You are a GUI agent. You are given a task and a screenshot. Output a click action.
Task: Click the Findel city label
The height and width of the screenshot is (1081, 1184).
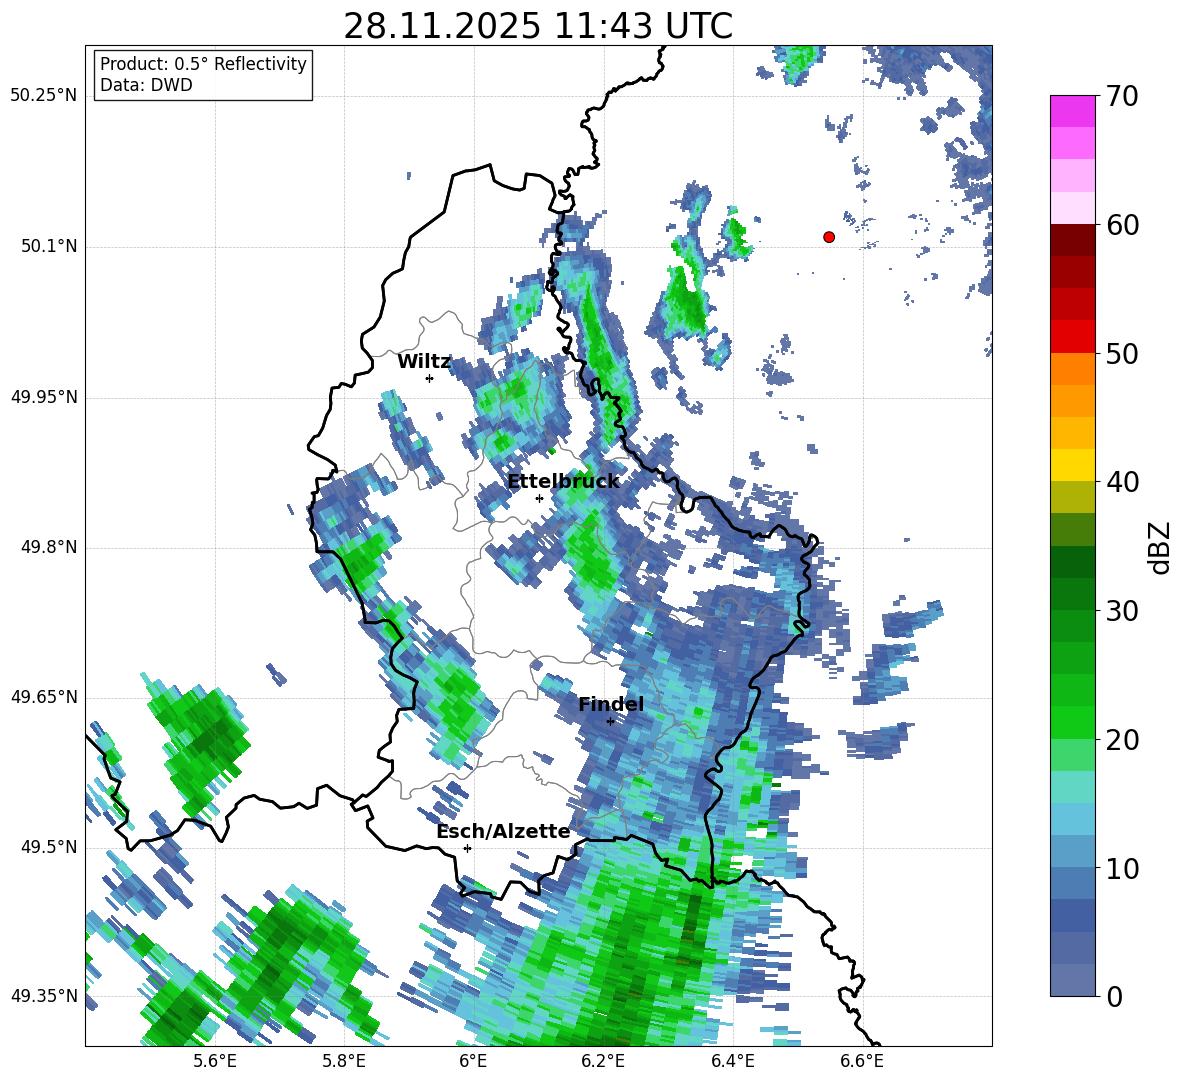(611, 704)
